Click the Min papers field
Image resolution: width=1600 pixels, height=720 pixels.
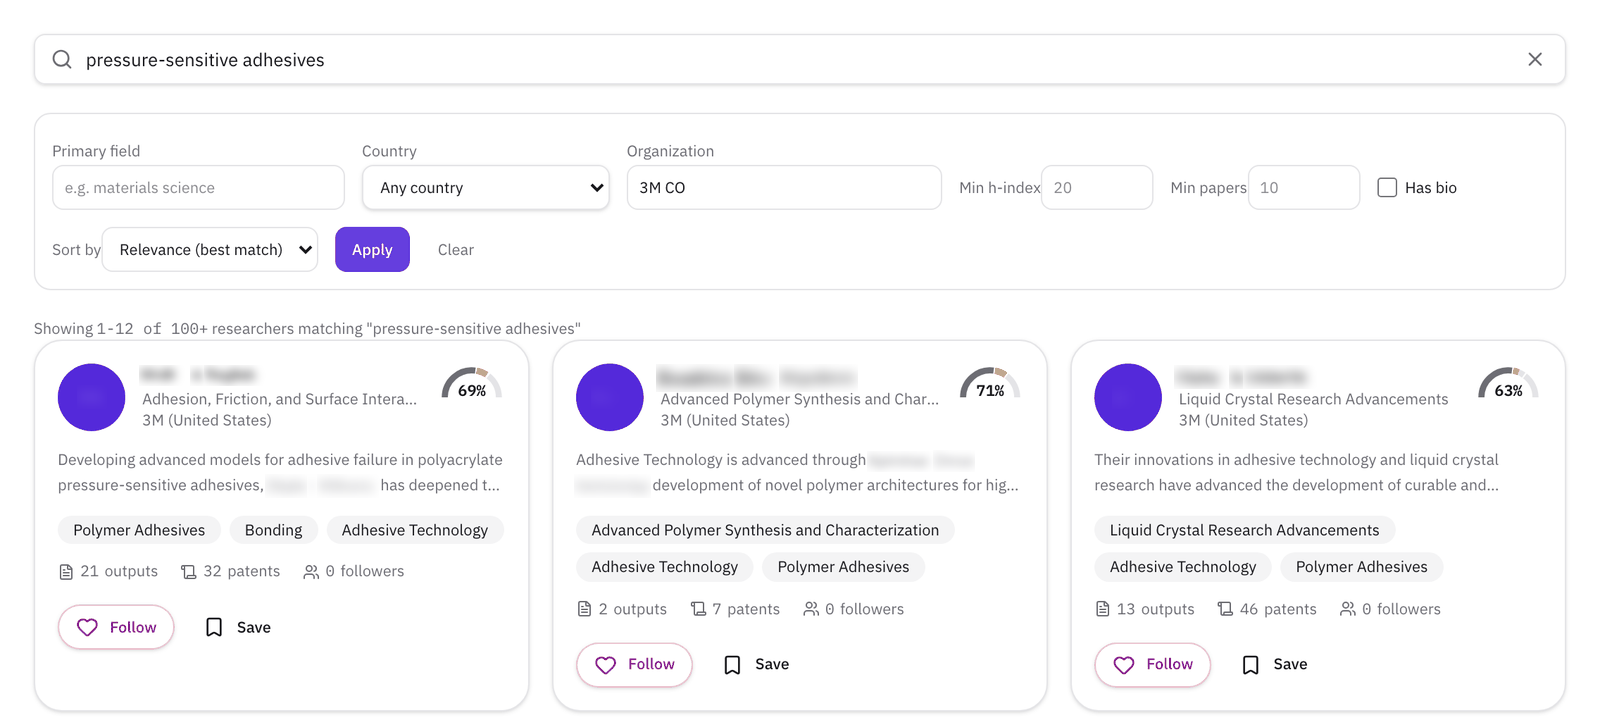(x=1304, y=187)
